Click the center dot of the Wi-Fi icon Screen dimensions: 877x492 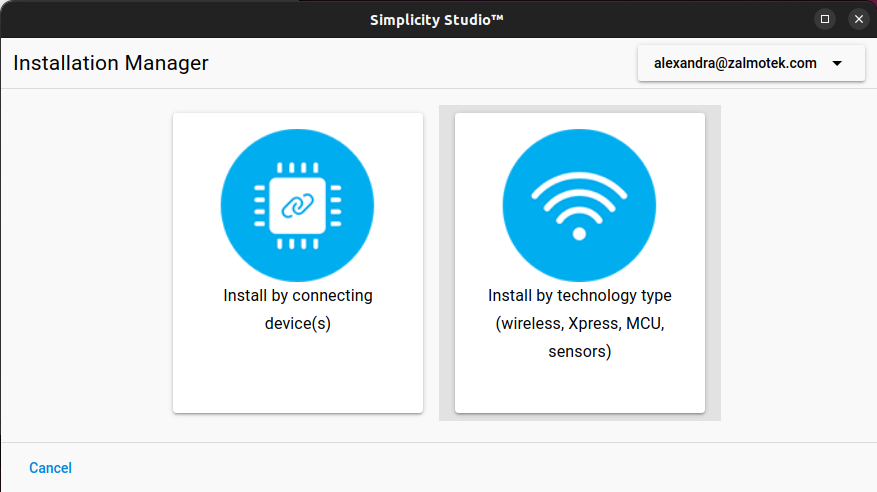click(x=579, y=234)
